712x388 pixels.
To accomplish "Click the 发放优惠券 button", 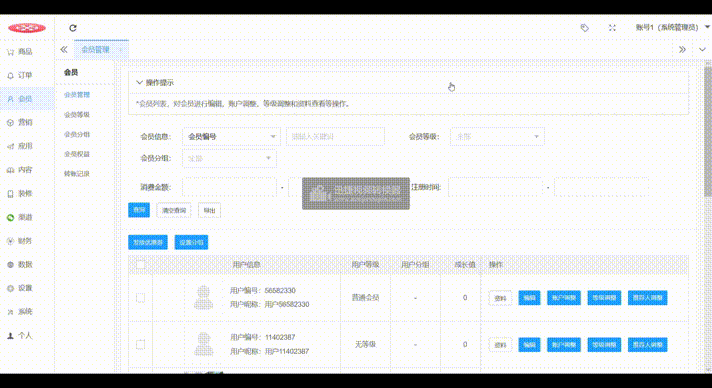I will pyautogui.click(x=148, y=242).
